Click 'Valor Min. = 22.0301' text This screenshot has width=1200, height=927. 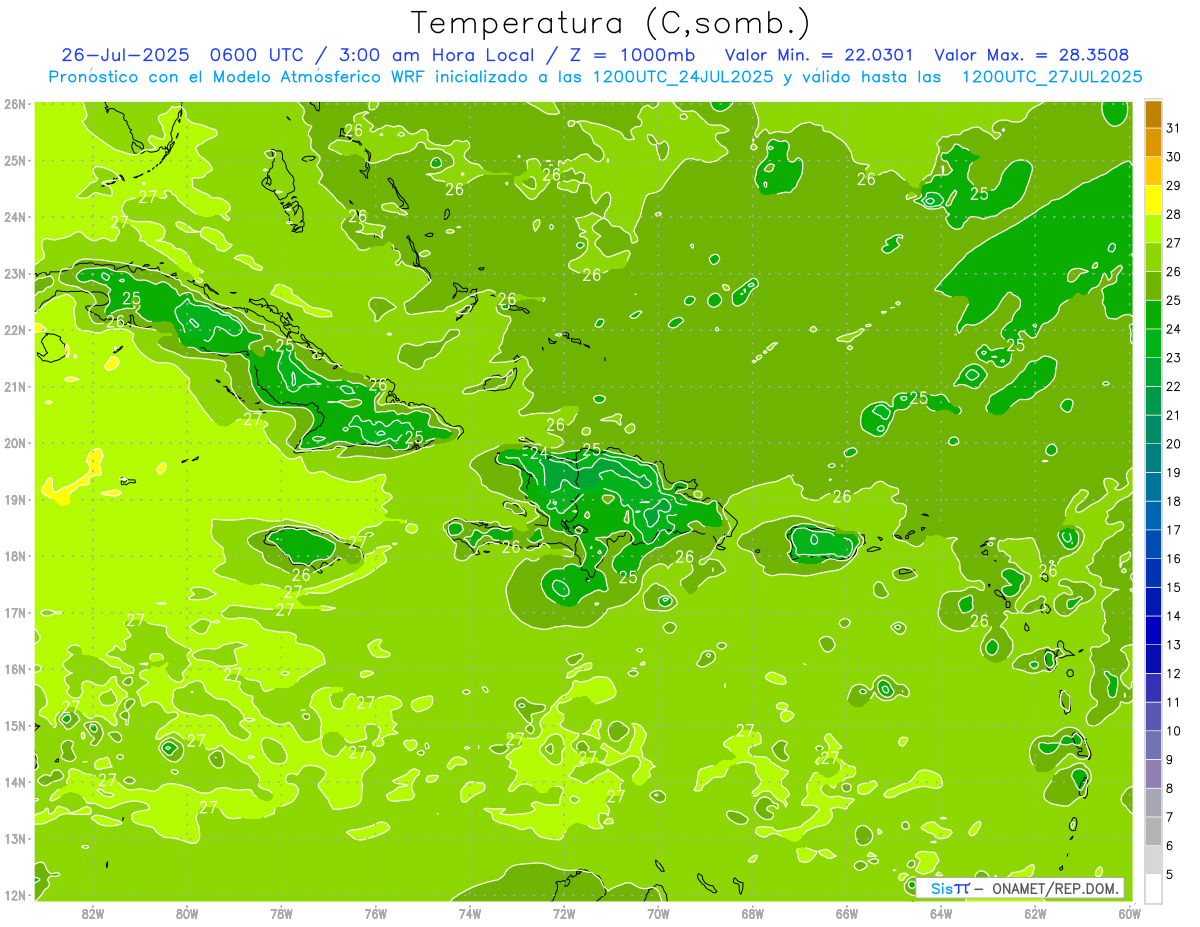click(820, 55)
